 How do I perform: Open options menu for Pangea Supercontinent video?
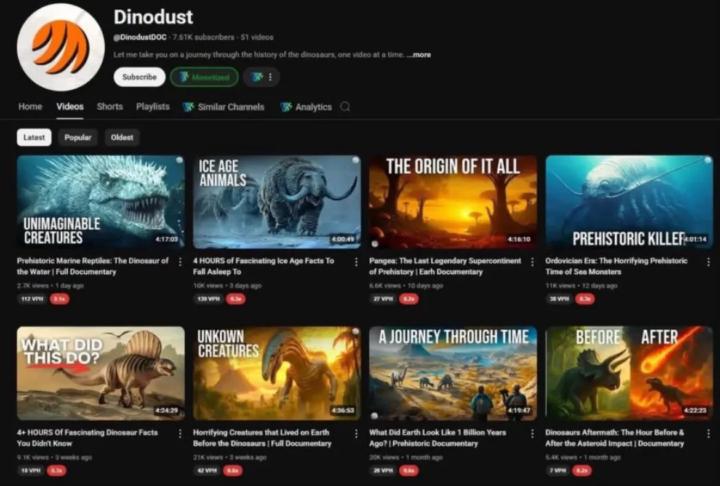pos(532,262)
